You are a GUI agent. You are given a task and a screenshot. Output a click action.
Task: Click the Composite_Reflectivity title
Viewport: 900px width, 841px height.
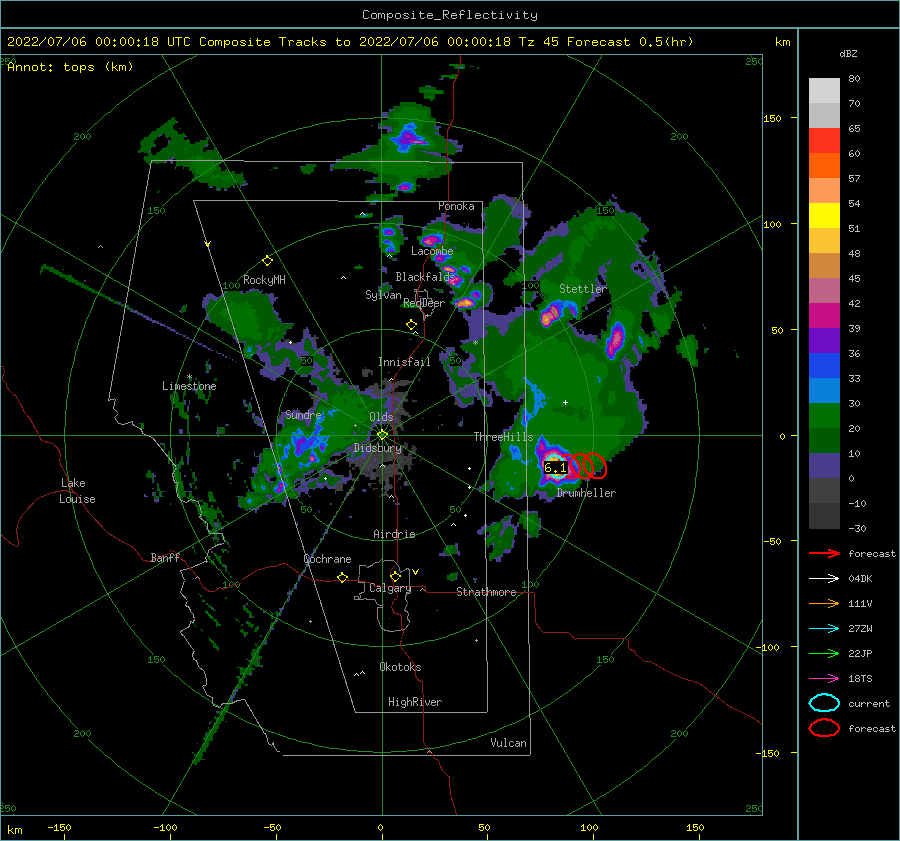coord(449,15)
